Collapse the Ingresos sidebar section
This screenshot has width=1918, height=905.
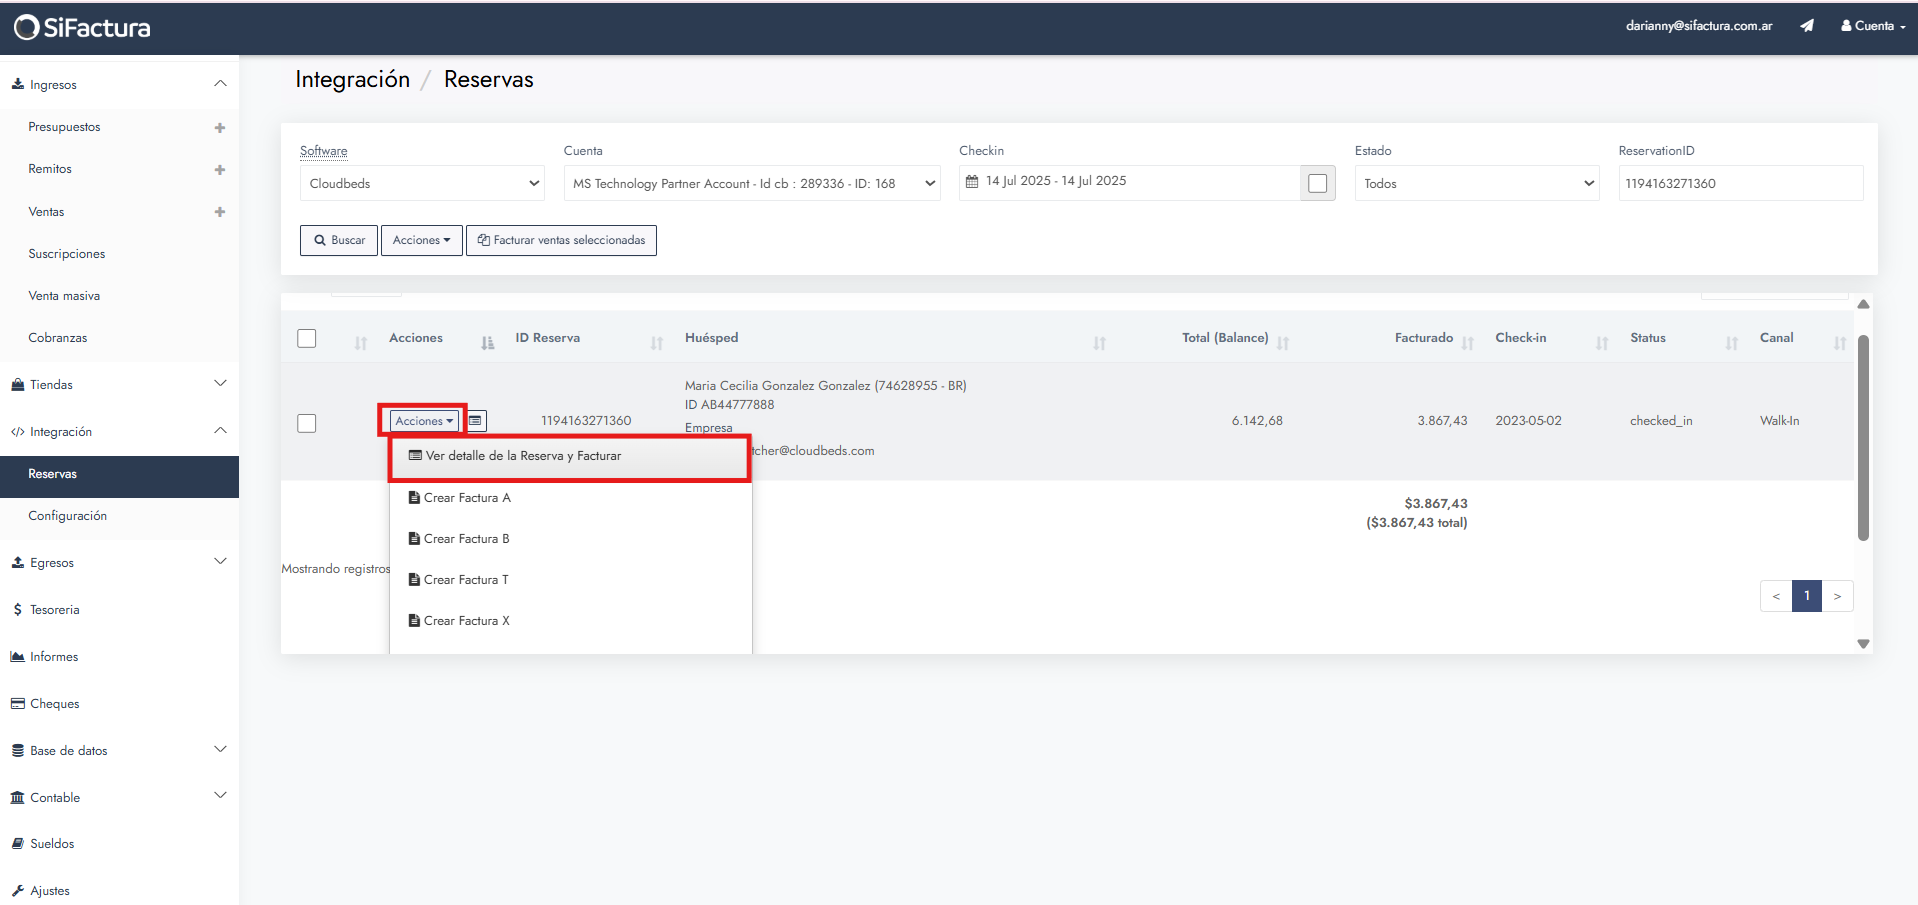coord(220,84)
